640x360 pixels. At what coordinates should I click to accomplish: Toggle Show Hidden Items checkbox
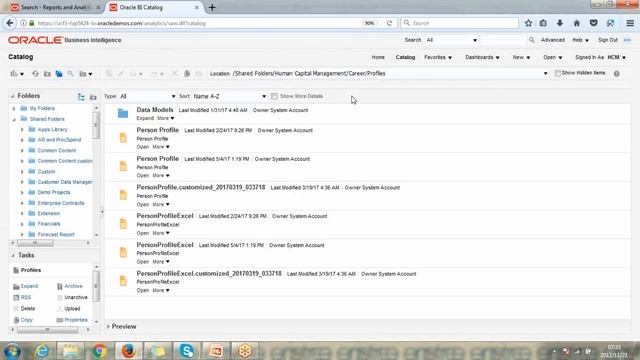(557, 73)
